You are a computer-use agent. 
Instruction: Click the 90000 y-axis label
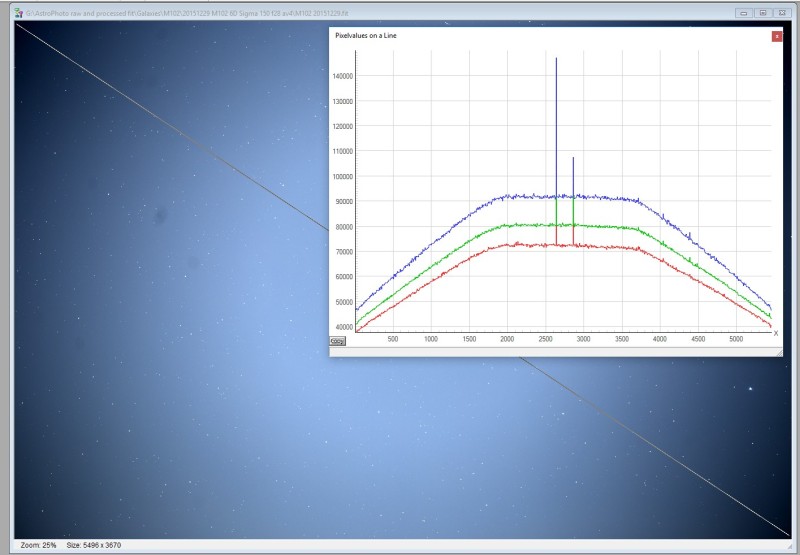point(344,201)
